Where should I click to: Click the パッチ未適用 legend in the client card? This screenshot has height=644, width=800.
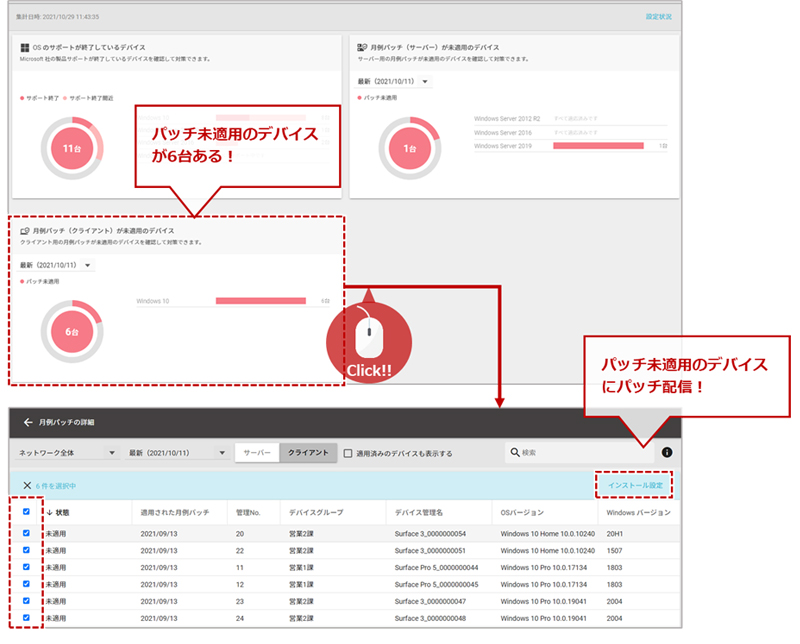tap(40, 281)
